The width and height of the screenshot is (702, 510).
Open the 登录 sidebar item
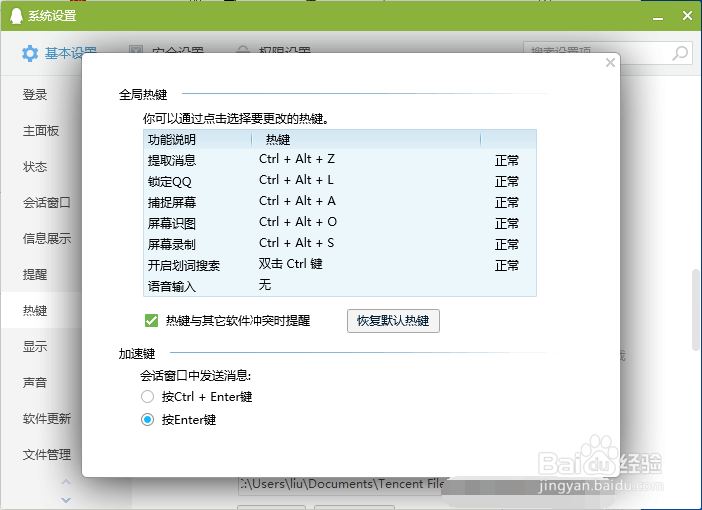point(35,95)
